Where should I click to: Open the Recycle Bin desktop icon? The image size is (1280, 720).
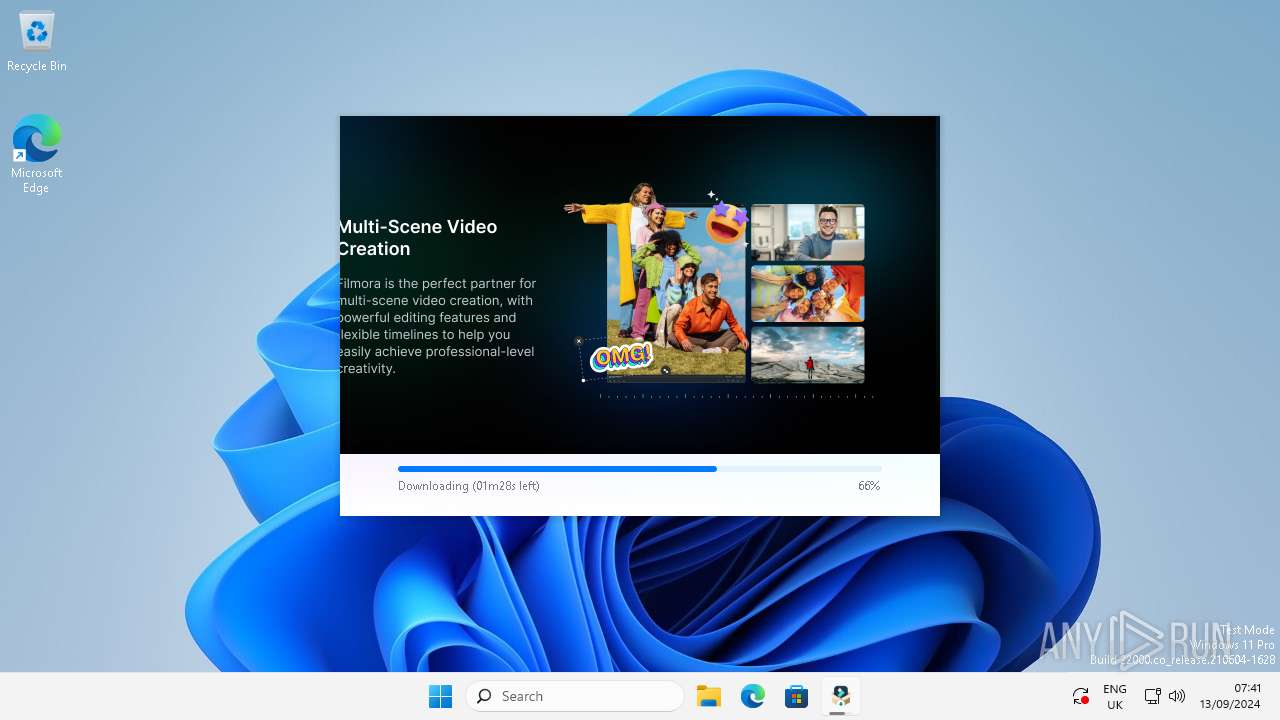37,42
